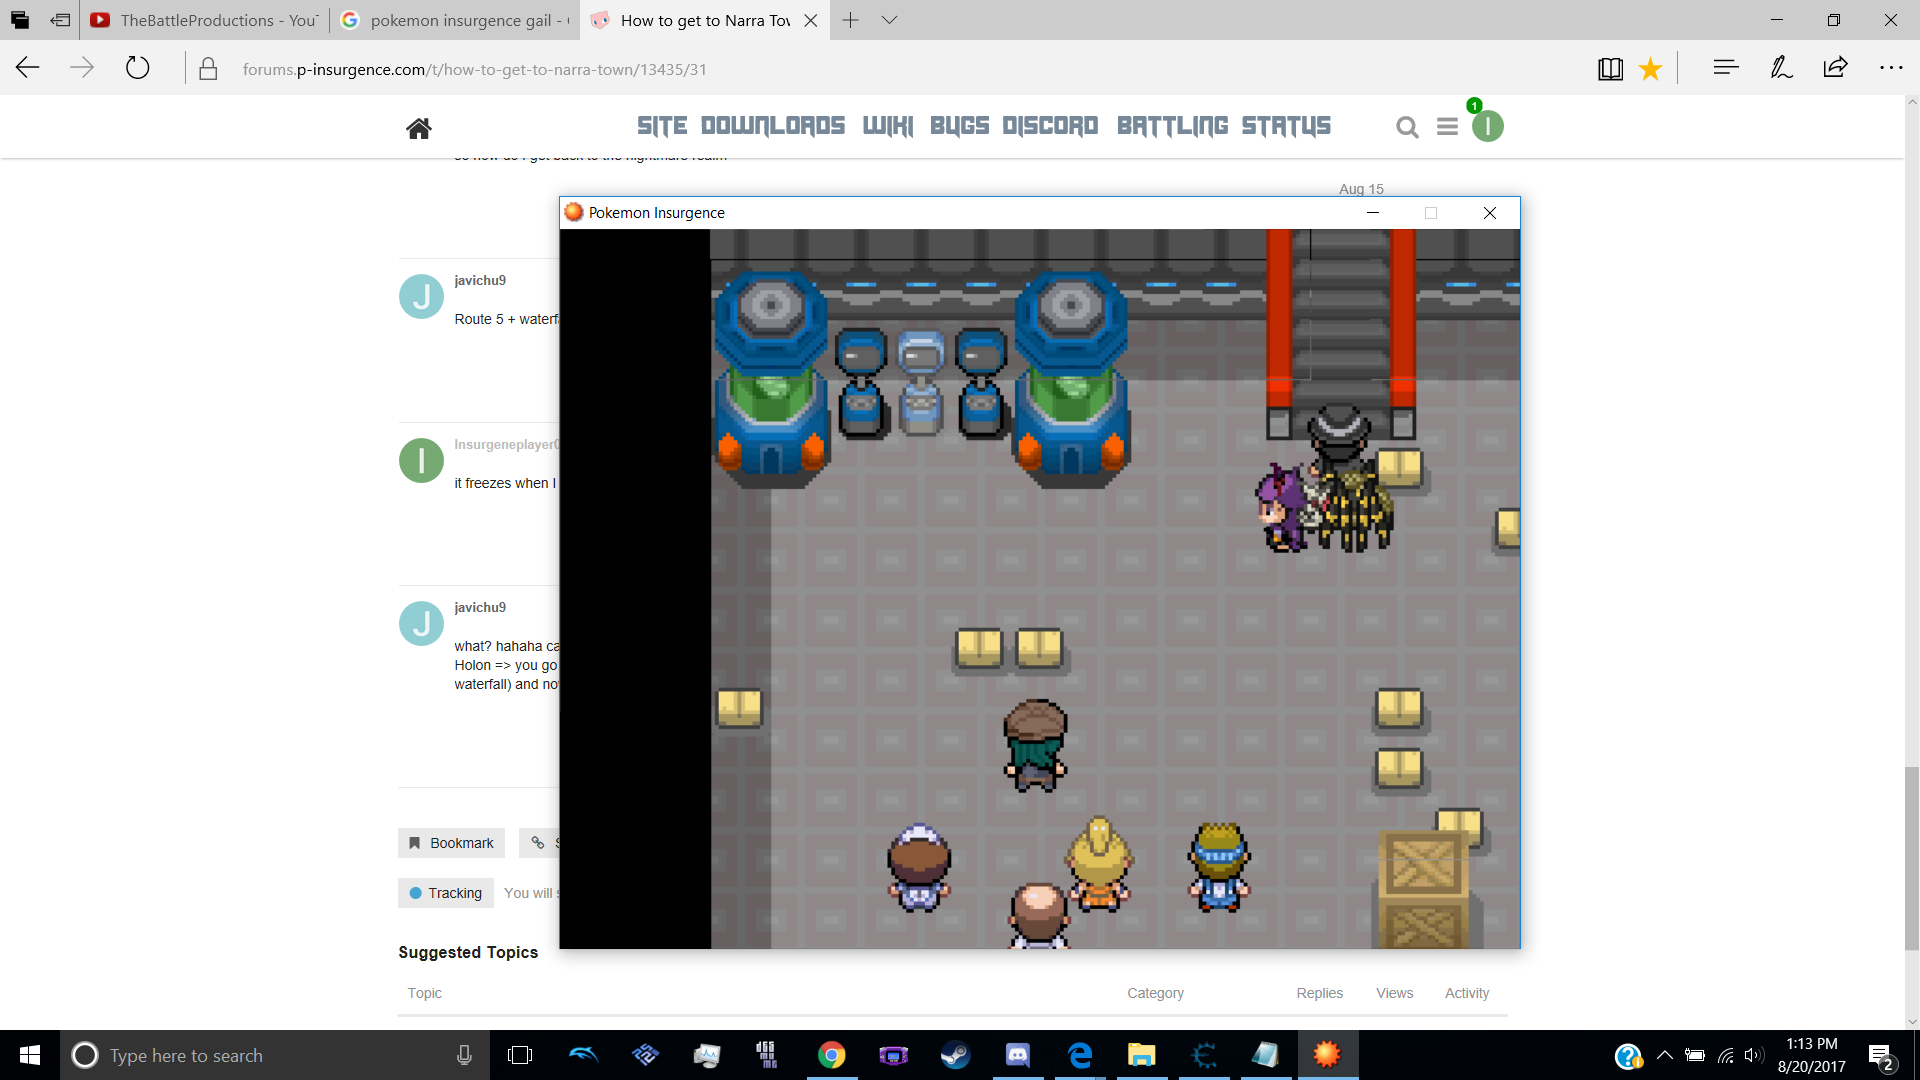
Task: Switch to pokemon insurgence gail Google tab
Action: point(455,20)
